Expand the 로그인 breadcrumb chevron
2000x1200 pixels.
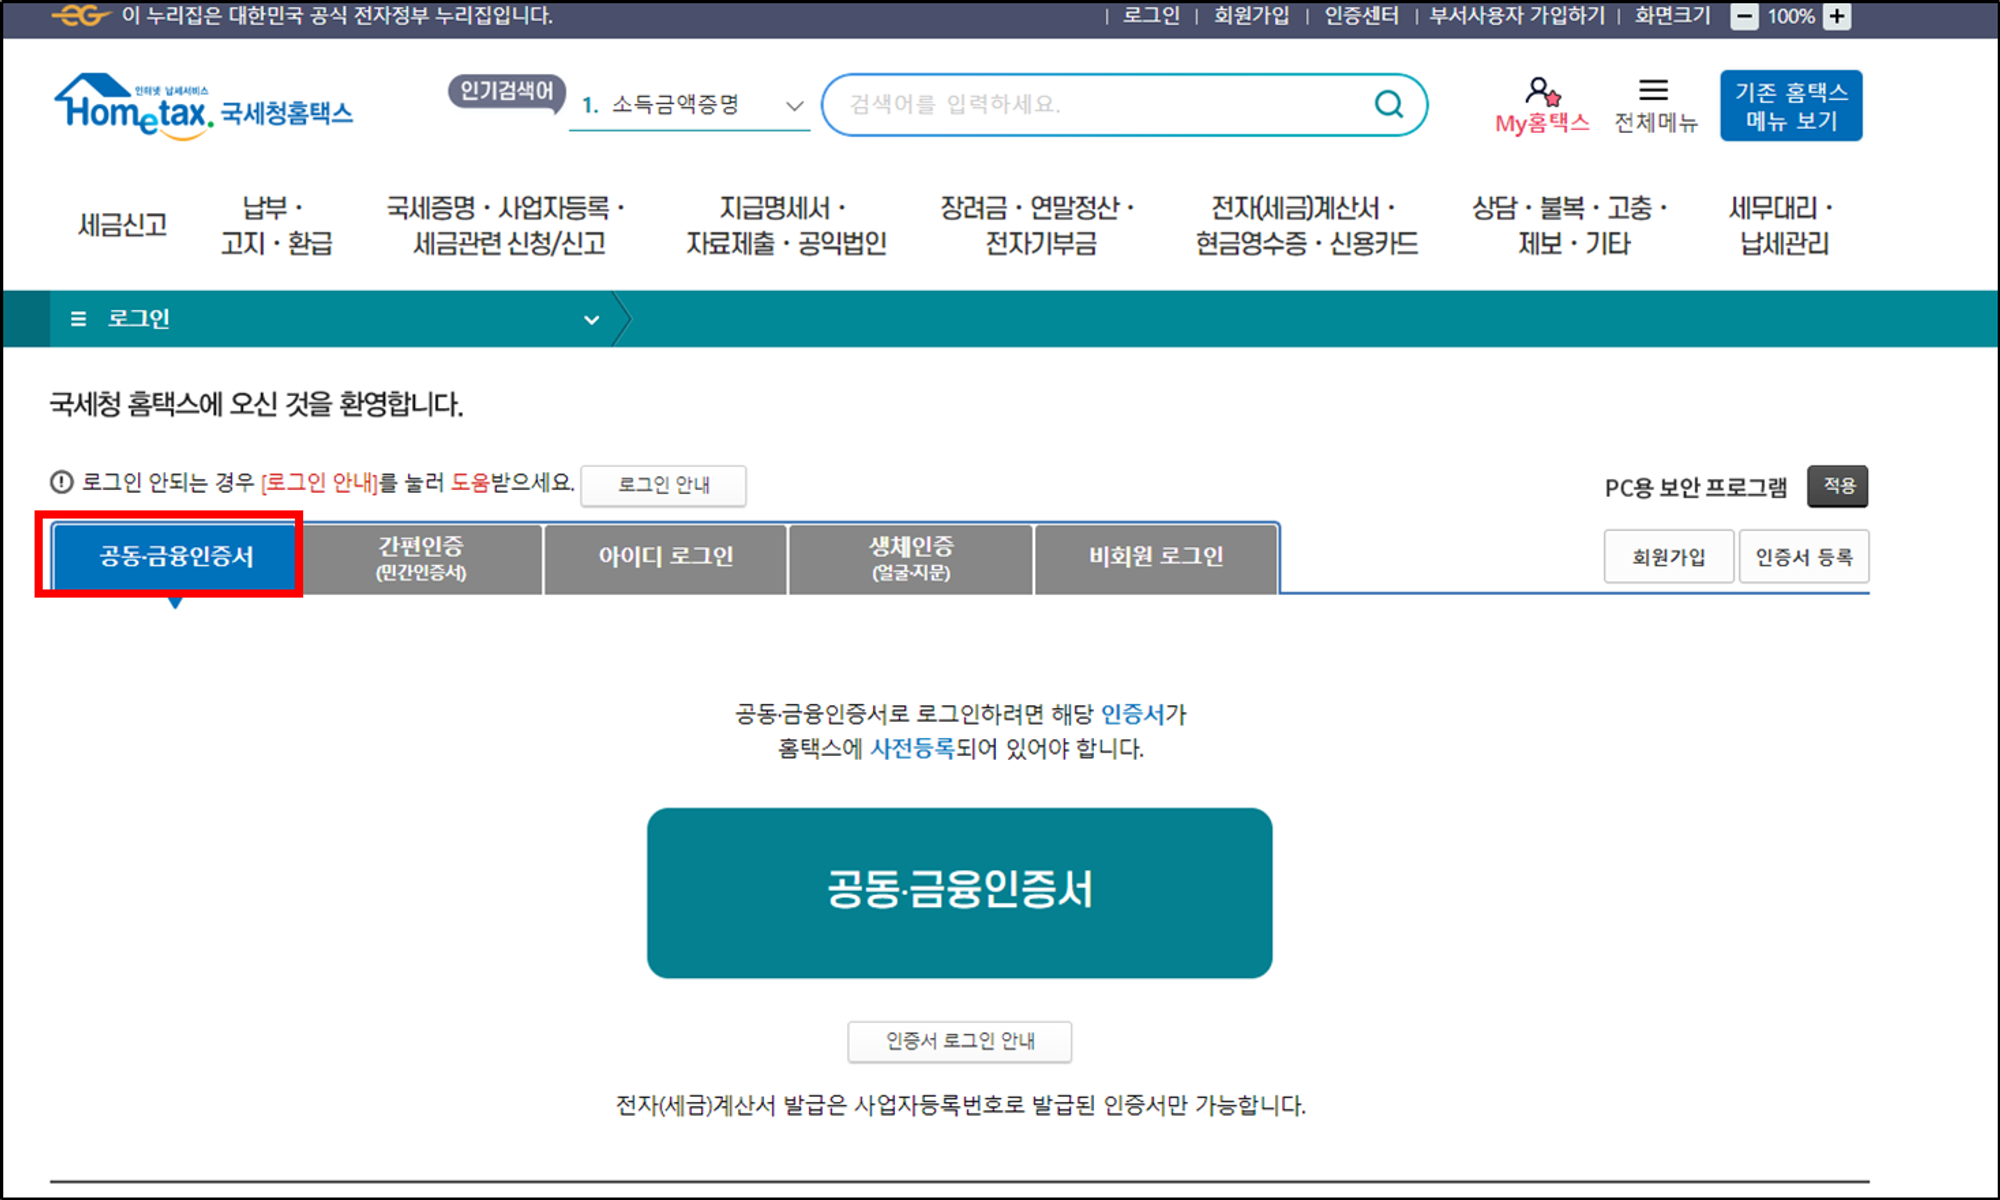click(x=591, y=320)
